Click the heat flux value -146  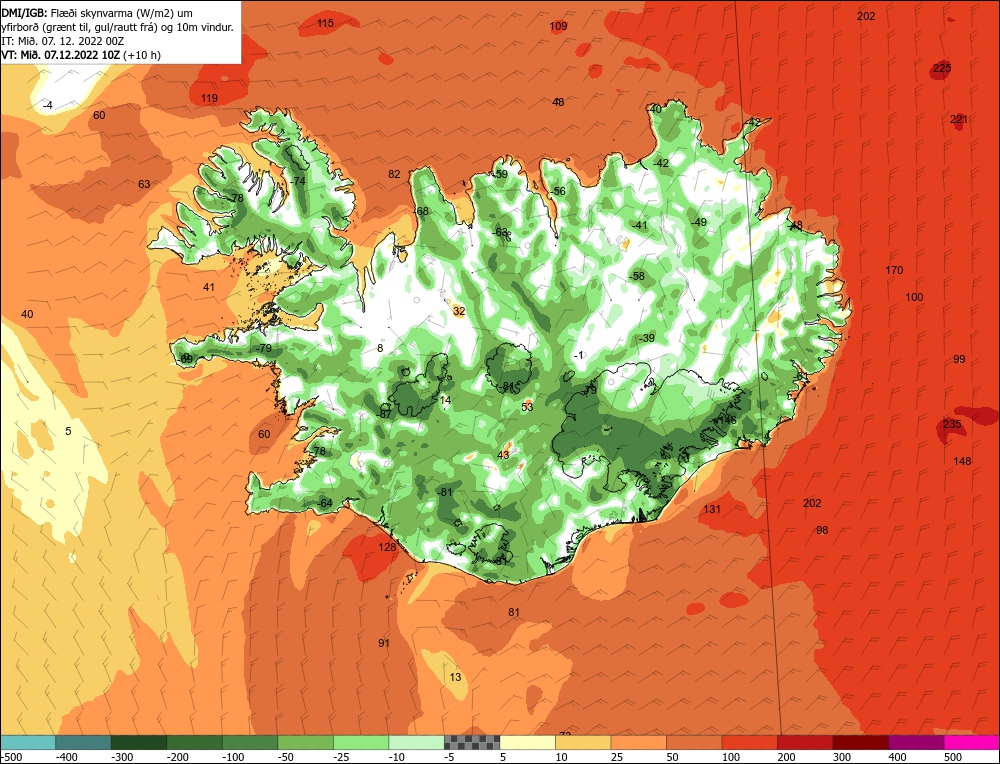pyautogui.click(x=725, y=420)
